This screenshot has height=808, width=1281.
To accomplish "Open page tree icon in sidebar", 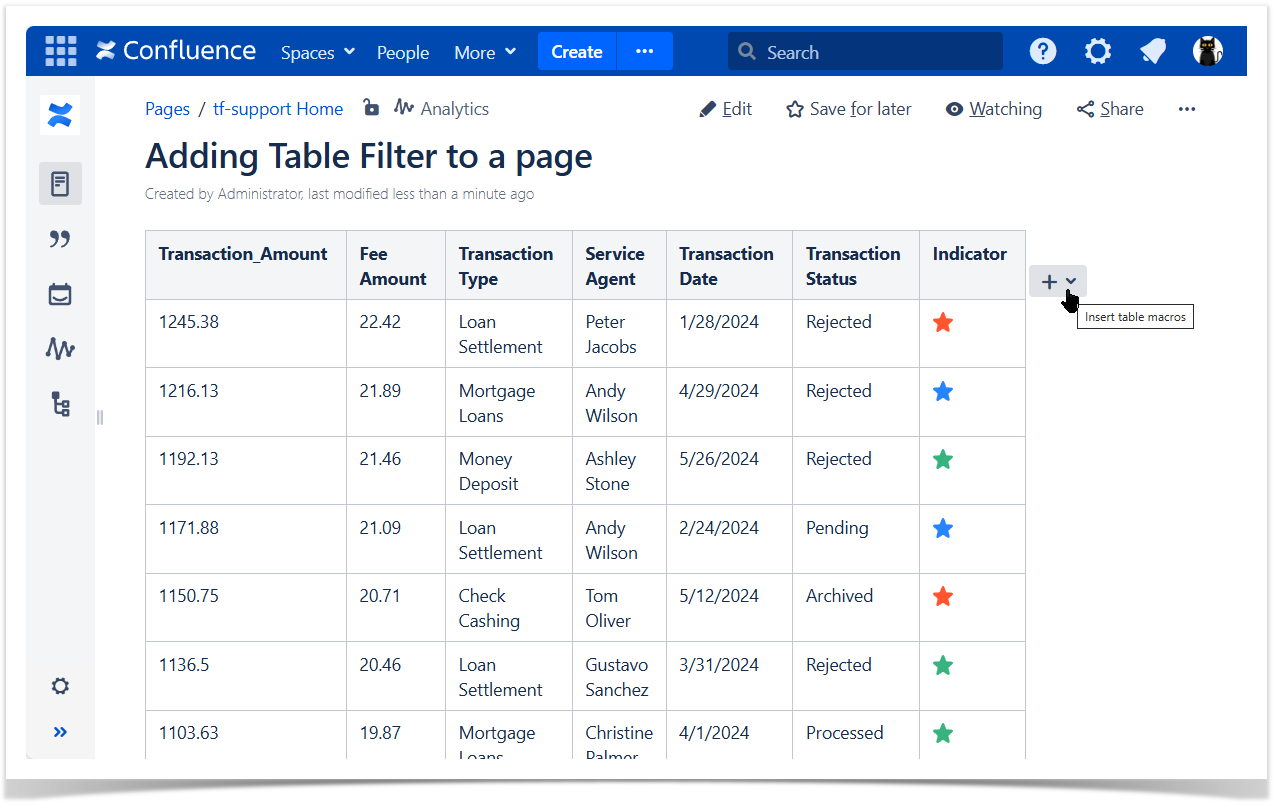I will 60,404.
